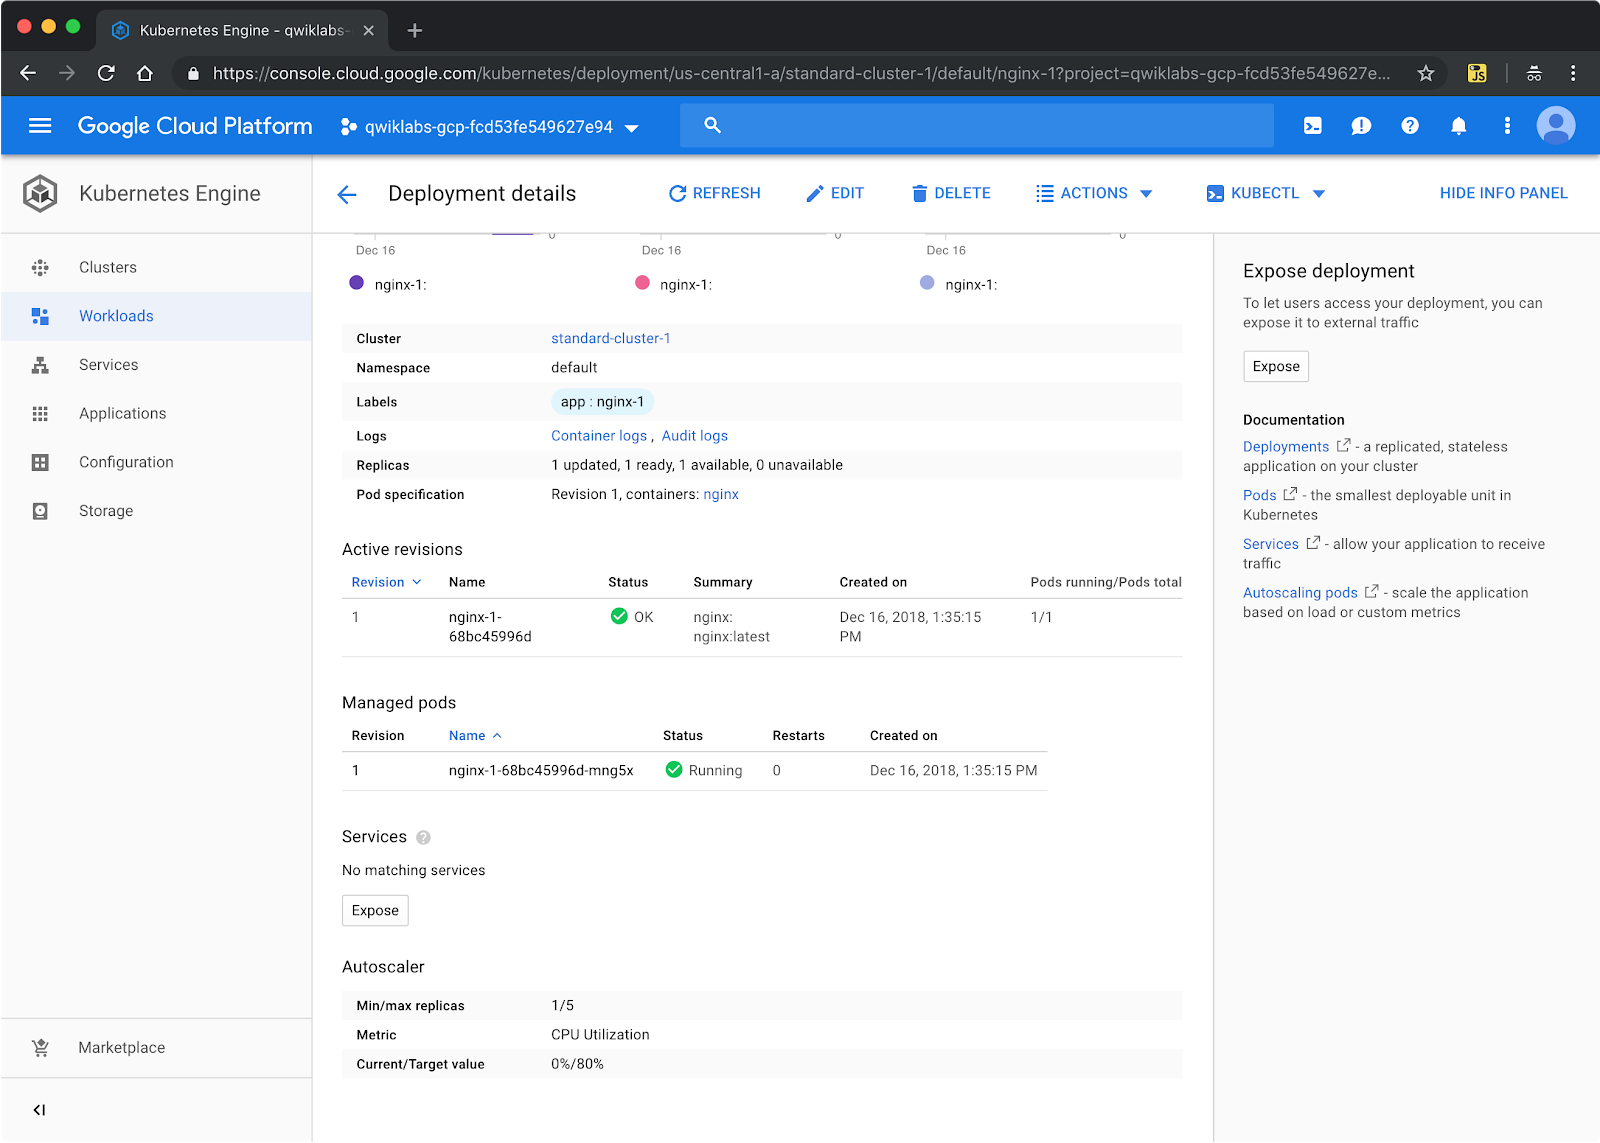Open the nginx container link
The width and height of the screenshot is (1600, 1143).
point(721,495)
